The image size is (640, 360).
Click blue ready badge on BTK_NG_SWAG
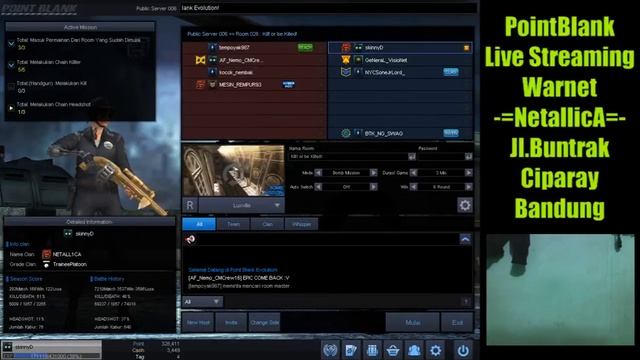pos(451,133)
